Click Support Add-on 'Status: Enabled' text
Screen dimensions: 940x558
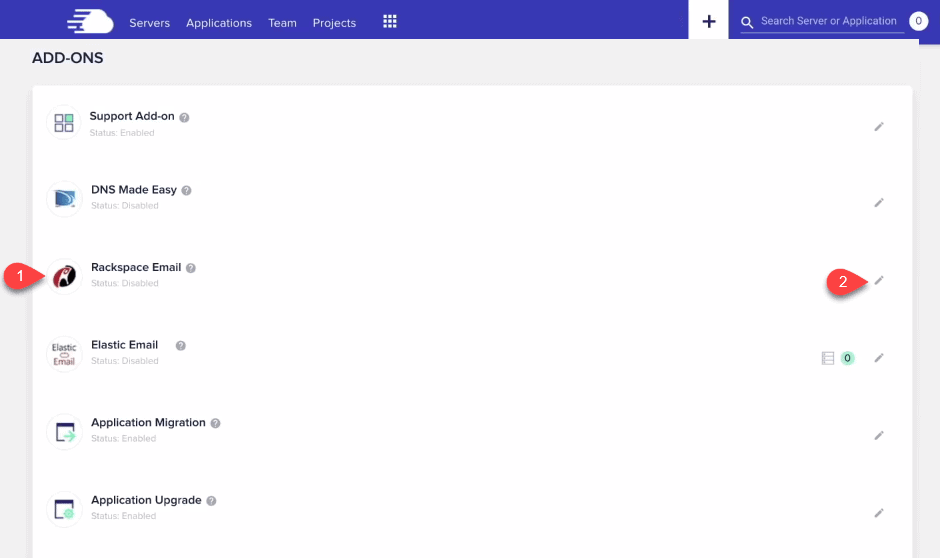[122, 133]
